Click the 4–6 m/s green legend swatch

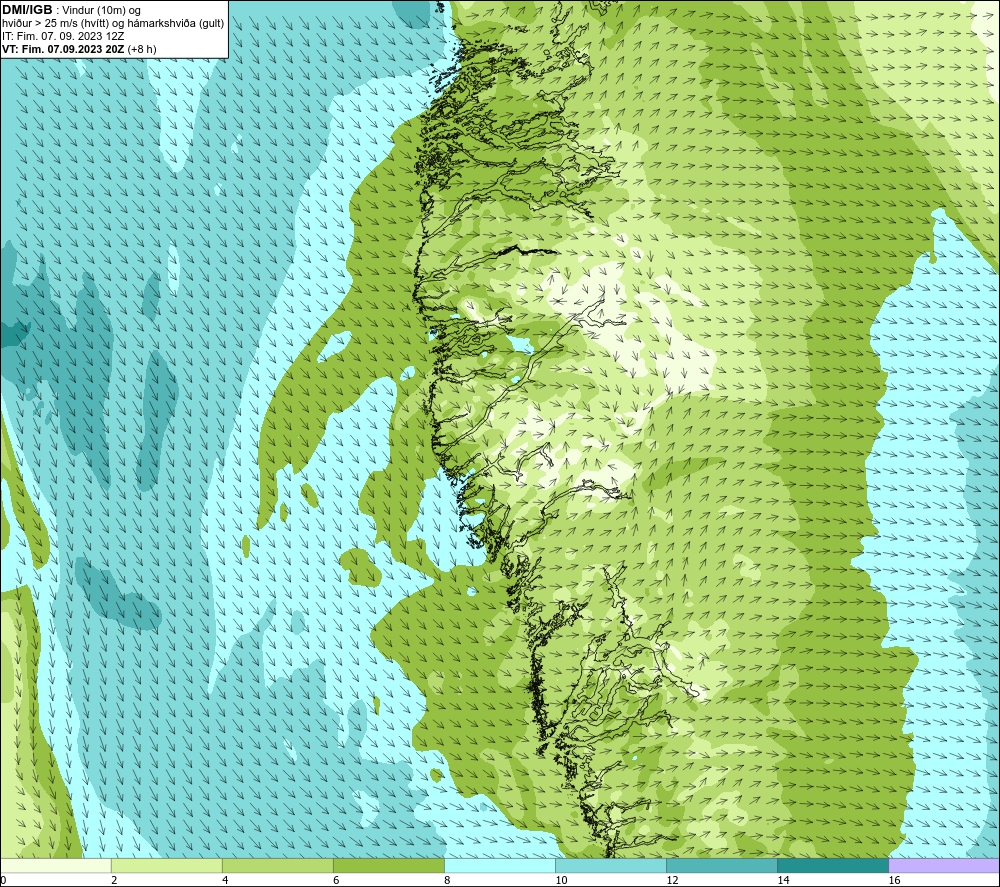pyautogui.click(x=278, y=866)
